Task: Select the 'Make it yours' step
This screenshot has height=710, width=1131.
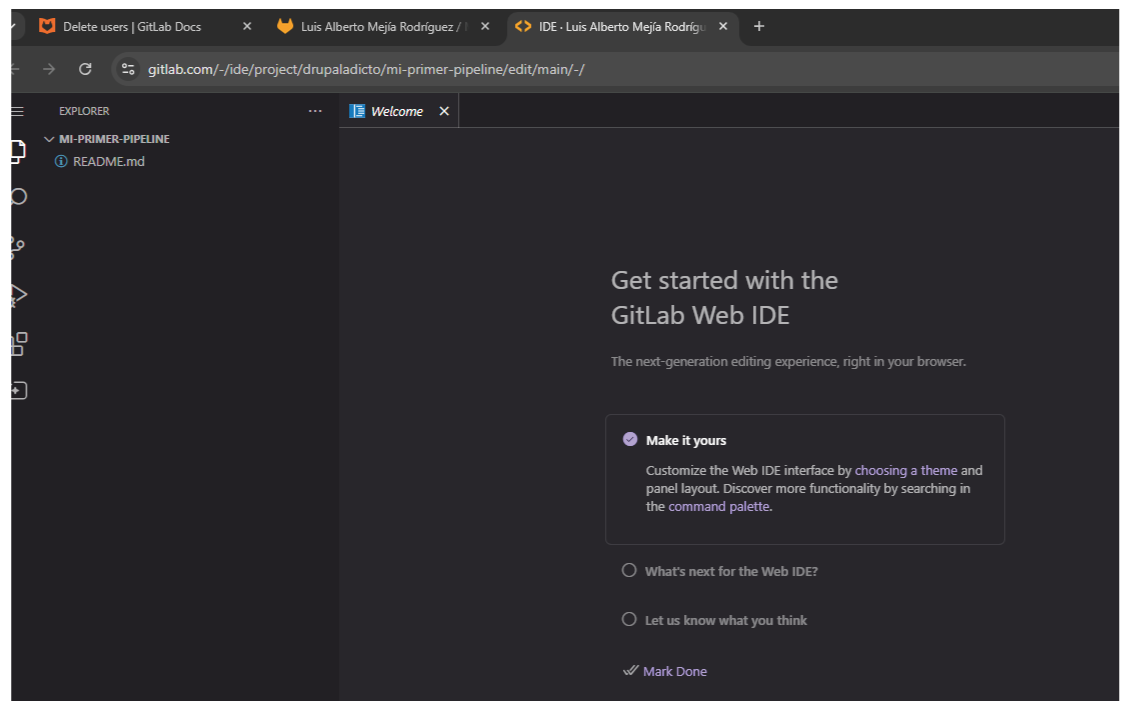Action: [686, 440]
